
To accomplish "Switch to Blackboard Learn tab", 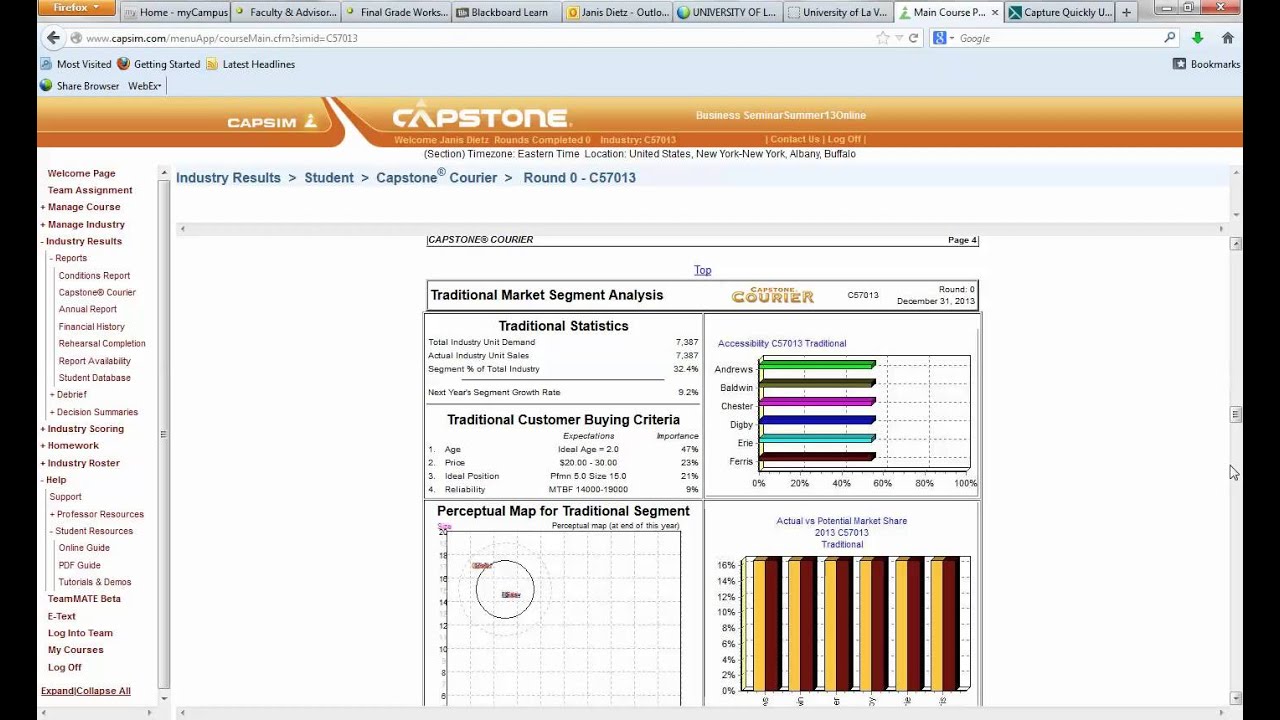I will pos(505,12).
